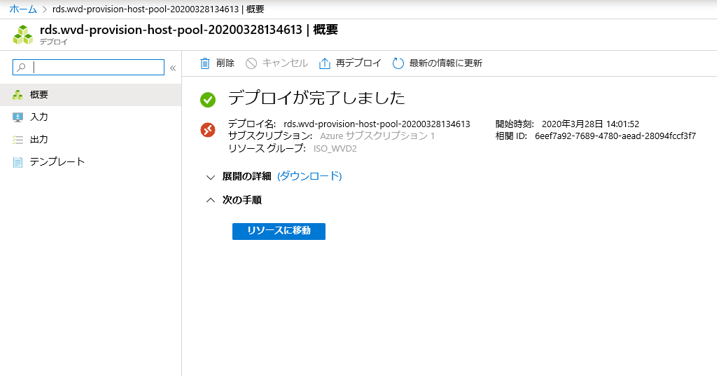Viewport: 717px width, 376px height.
Task: Click the page title rds.wvd-provision-host-pool-20200328134613 | 概要
Action: [189, 30]
